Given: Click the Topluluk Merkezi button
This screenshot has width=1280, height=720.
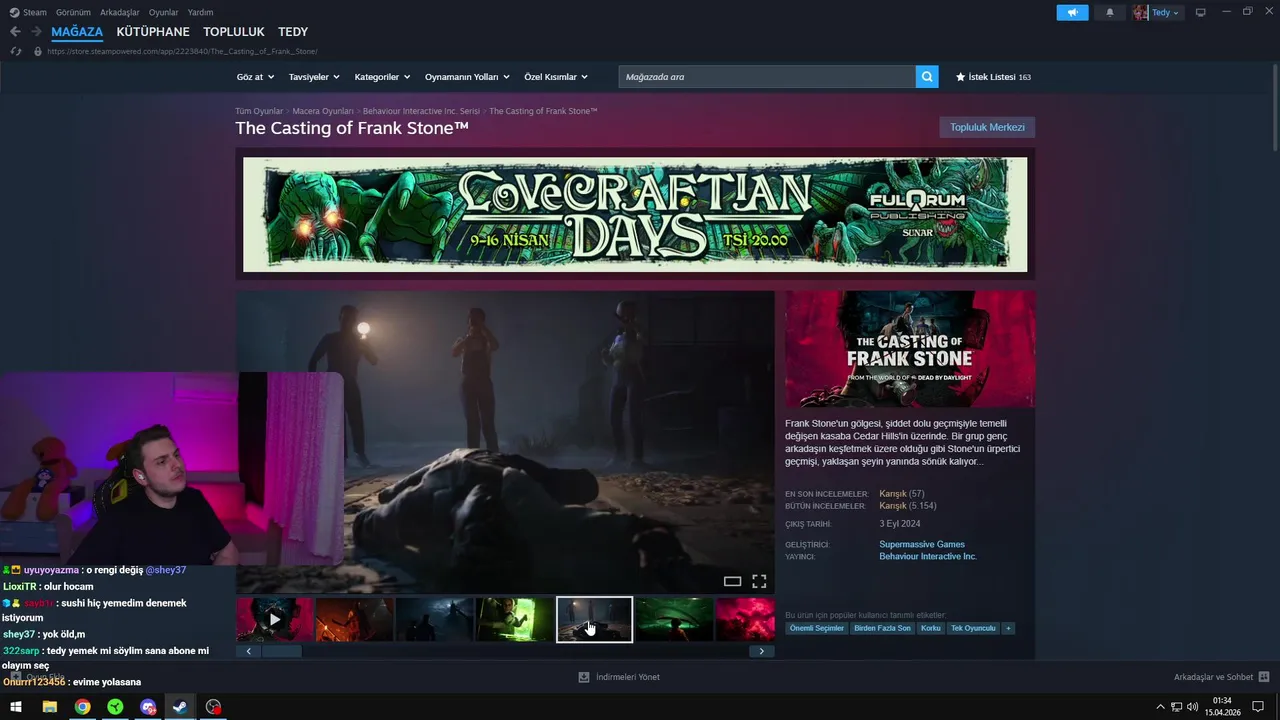Looking at the screenshot, I should coord(987,127).
